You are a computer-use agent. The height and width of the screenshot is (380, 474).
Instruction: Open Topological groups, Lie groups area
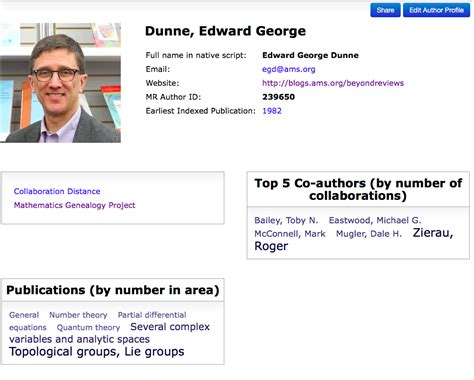[97, 352]
